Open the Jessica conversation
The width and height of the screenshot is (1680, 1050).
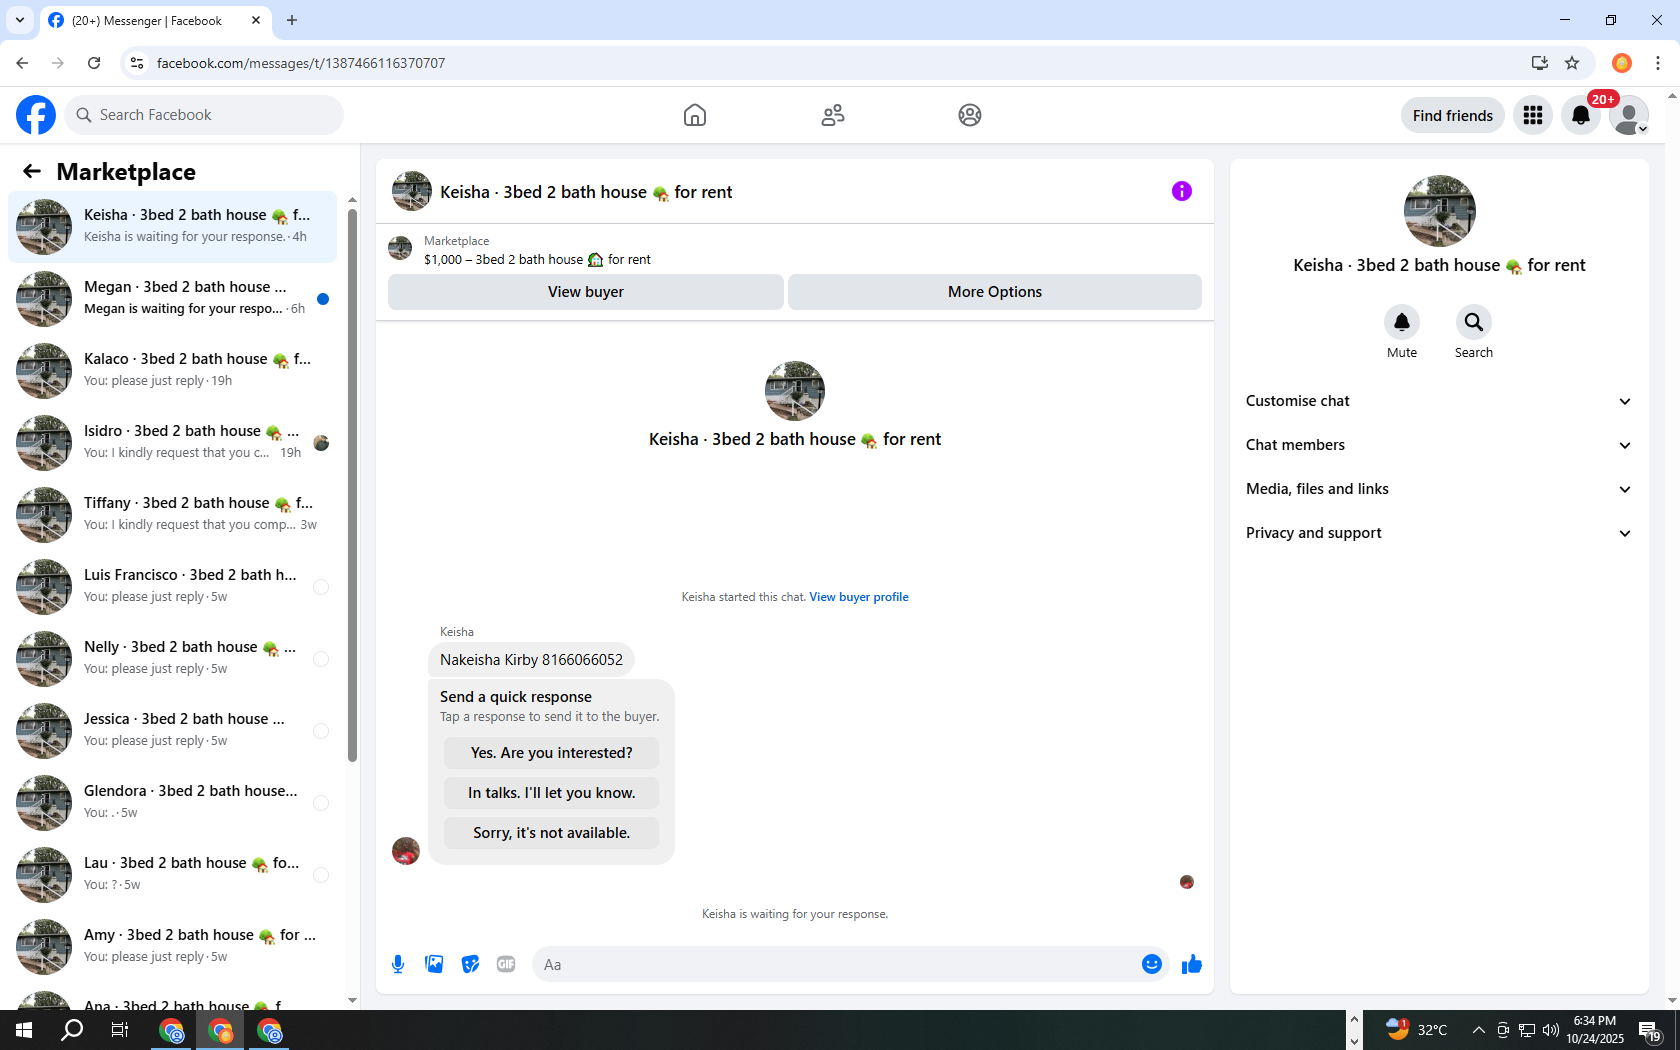coord(173,730)
